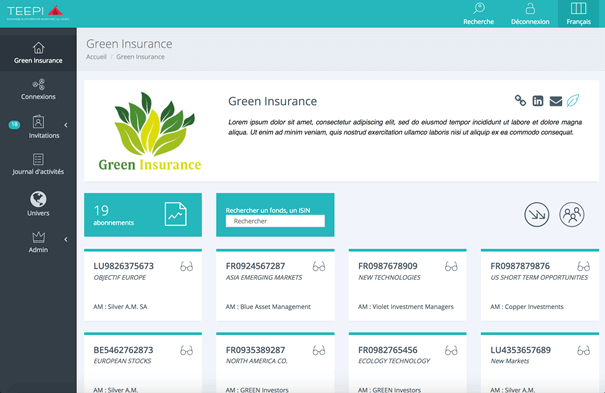Click the double-arrow circle icon
This screenshot has height=393, width=605.
536,214
